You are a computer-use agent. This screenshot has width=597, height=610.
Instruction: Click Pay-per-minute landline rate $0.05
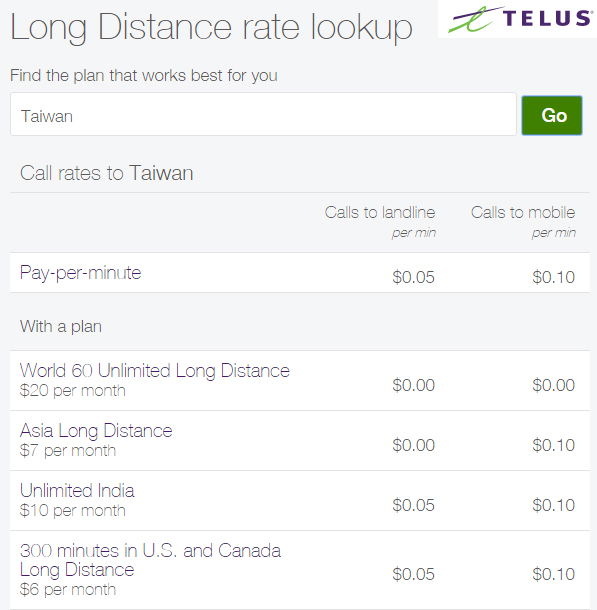tap(413, 277)
